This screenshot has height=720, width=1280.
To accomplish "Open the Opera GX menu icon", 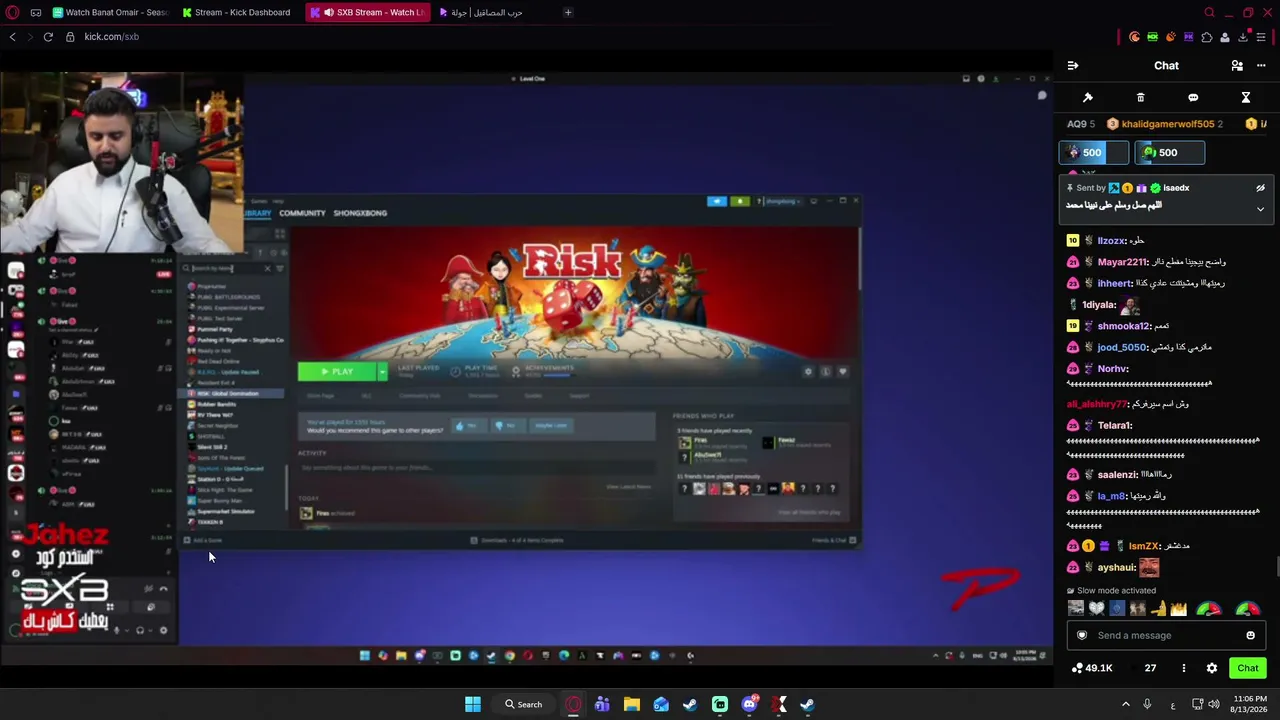I will 13,13.
